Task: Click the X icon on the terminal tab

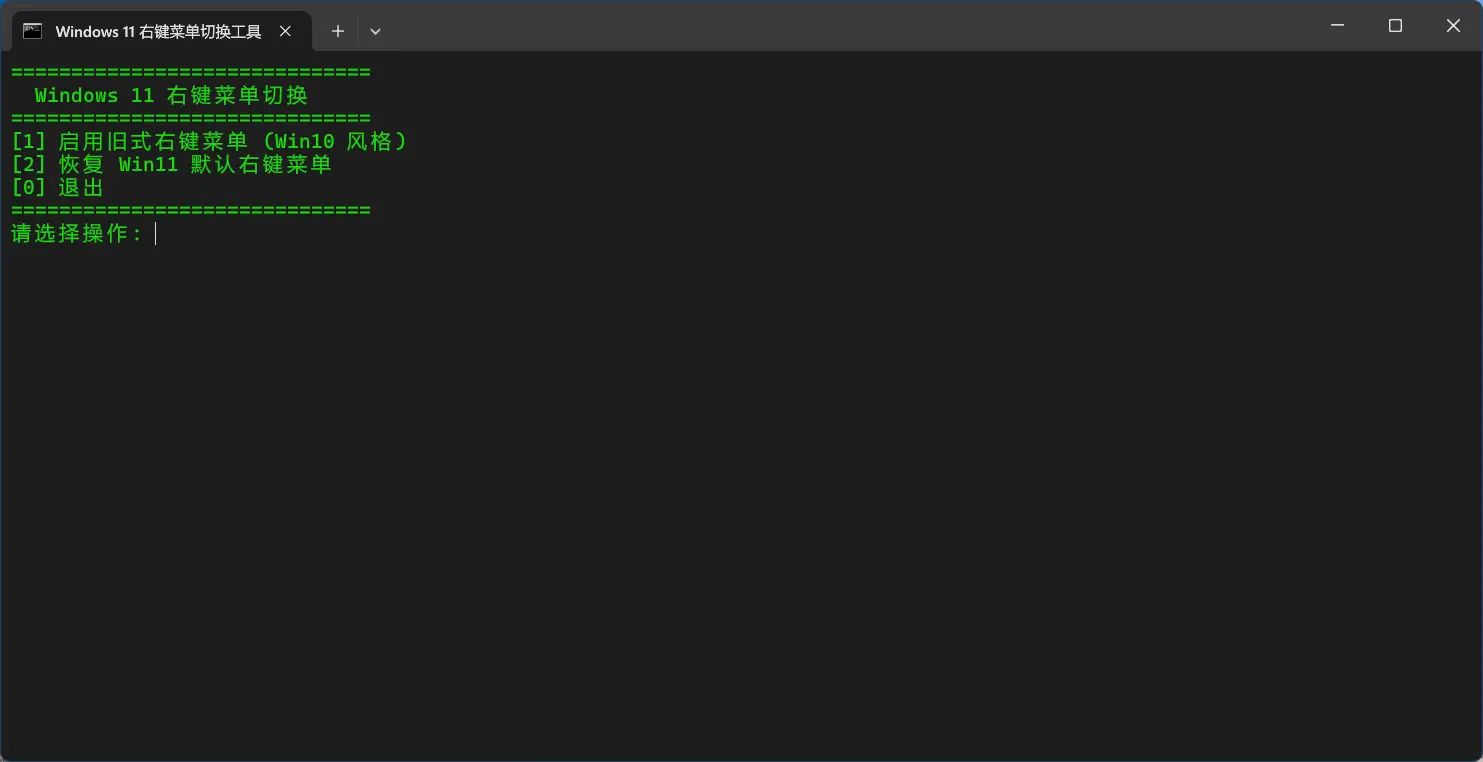Action: 285,31
